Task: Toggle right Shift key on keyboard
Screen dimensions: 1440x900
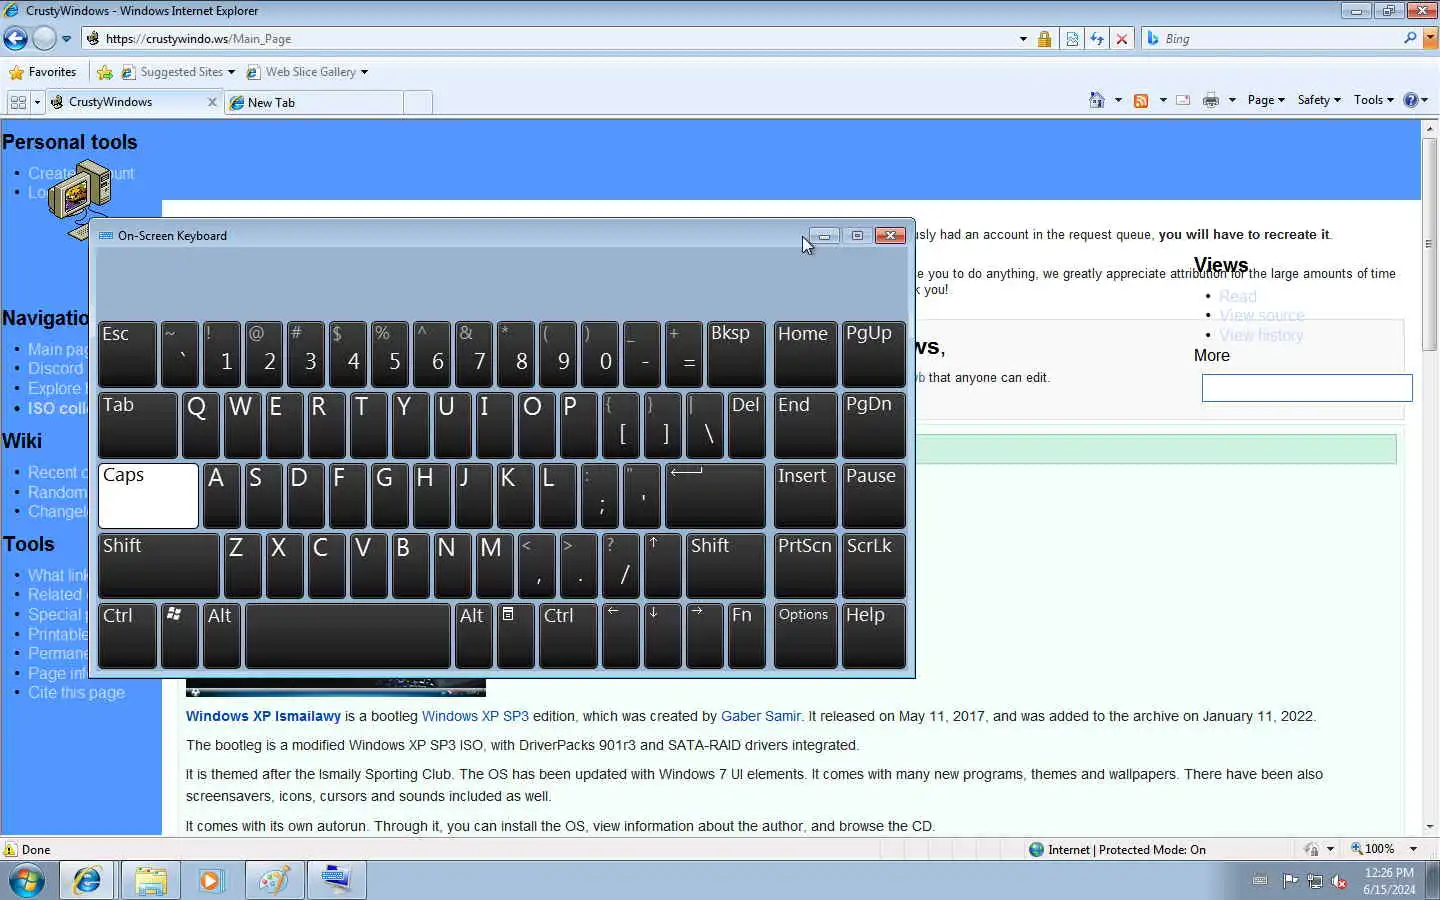Action: (x=726, y=565)
